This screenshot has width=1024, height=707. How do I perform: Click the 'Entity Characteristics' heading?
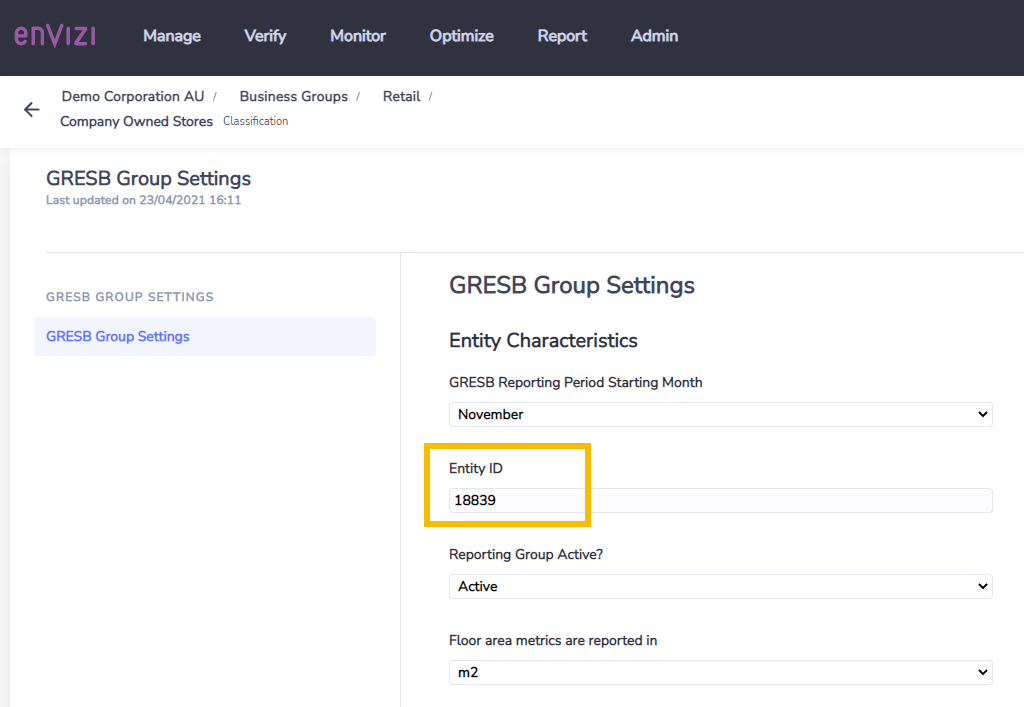point(543,341)
